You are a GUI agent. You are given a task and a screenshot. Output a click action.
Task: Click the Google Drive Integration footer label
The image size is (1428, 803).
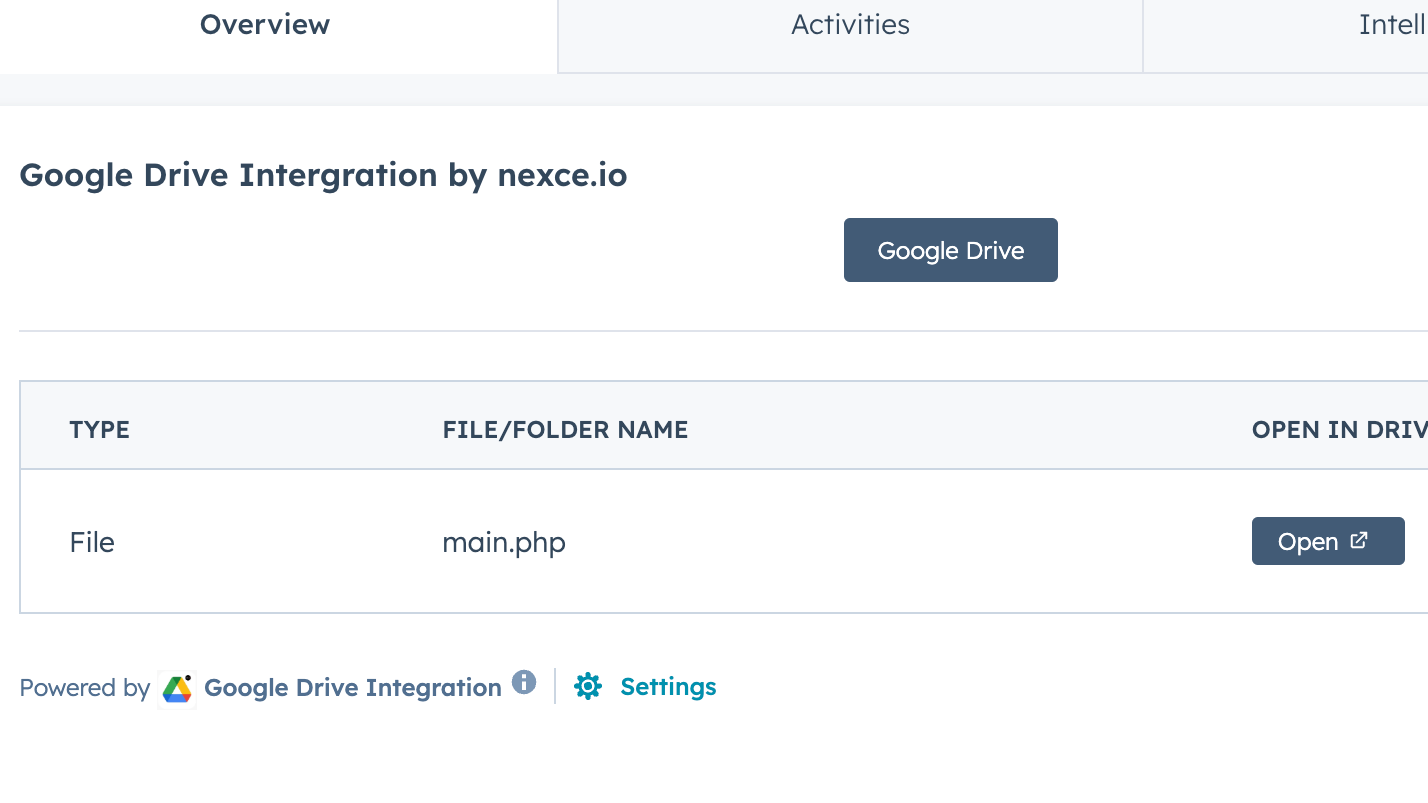[x=352, y=688]
